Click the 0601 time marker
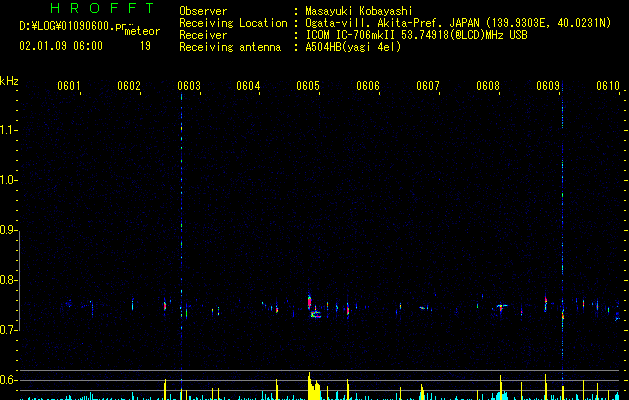Screen dimensions: 629x400 pos(69,86)
